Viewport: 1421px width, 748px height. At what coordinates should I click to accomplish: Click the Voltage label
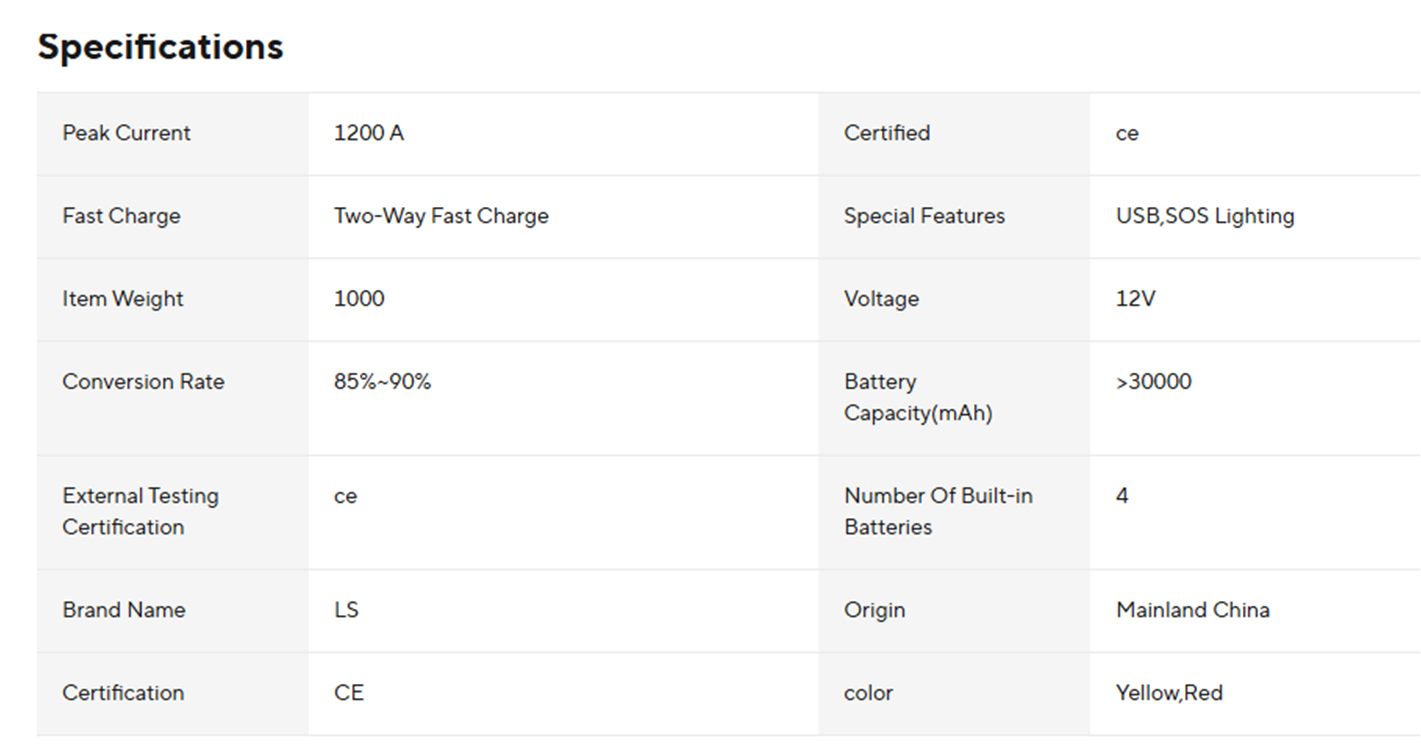[x=881, y=299]
